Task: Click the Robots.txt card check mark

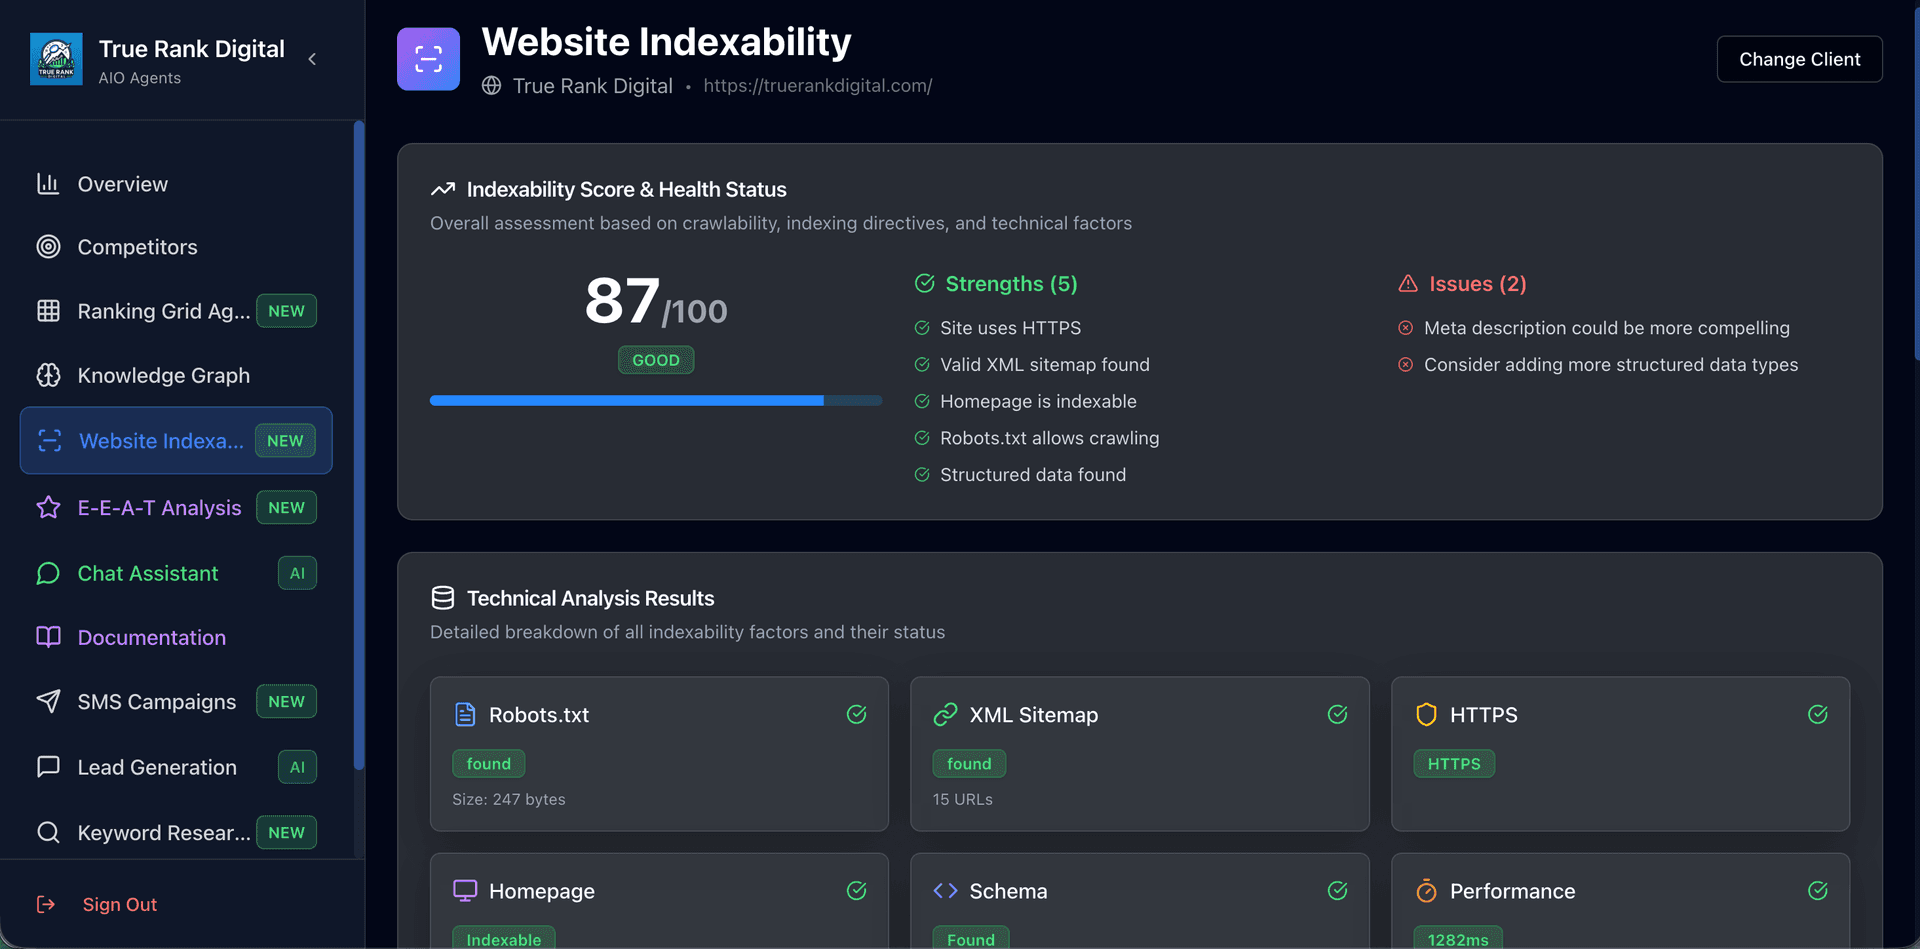Action: (x=856, y=714)
